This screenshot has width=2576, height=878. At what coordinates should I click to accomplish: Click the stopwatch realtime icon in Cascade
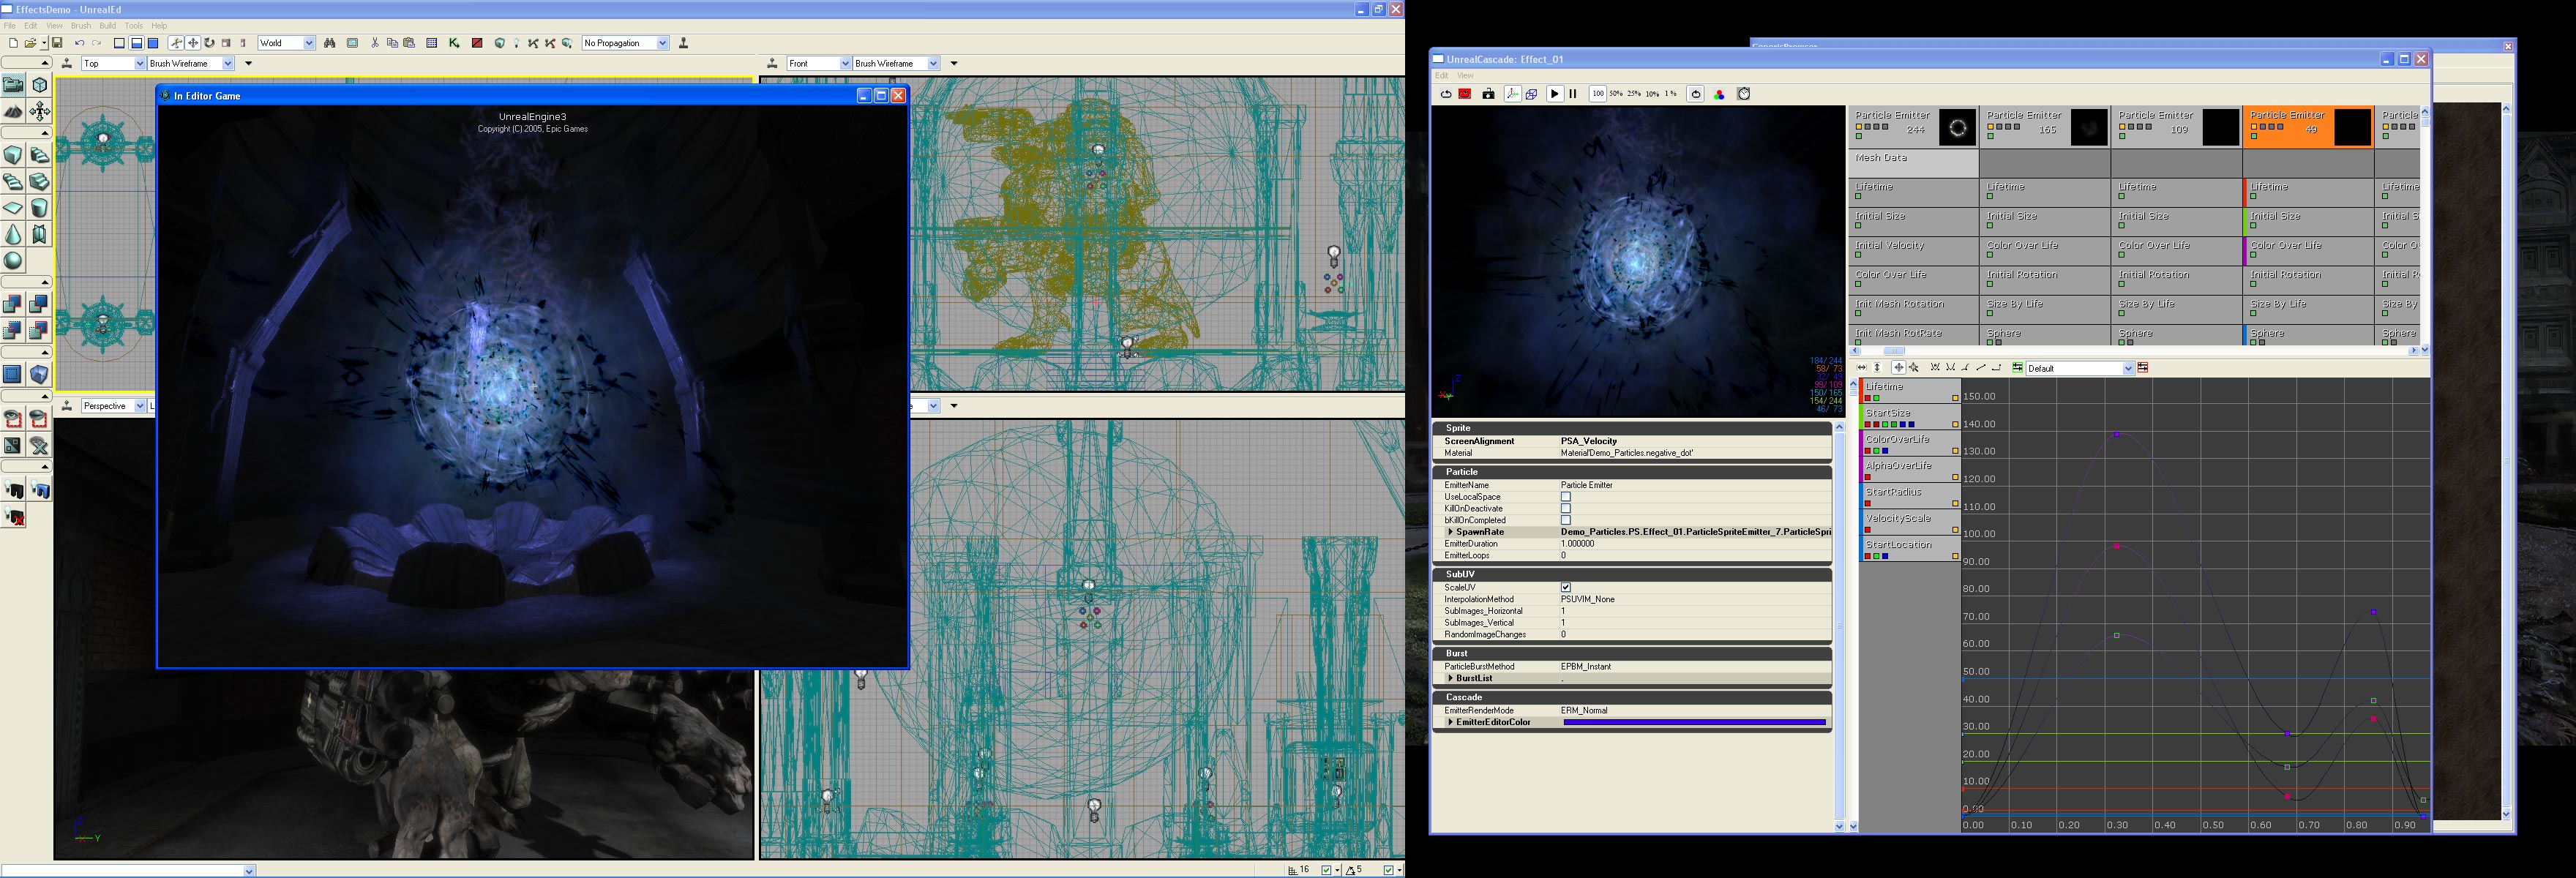(1744, 94)
